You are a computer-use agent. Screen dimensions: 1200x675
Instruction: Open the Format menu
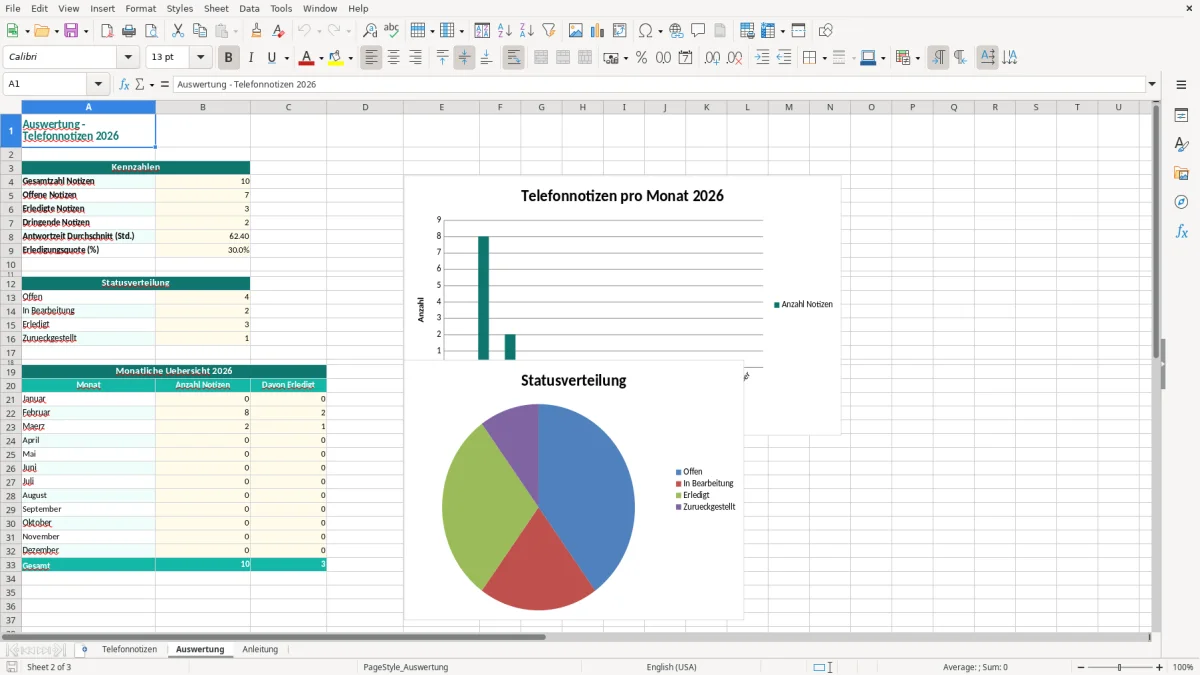pos(140,8)
